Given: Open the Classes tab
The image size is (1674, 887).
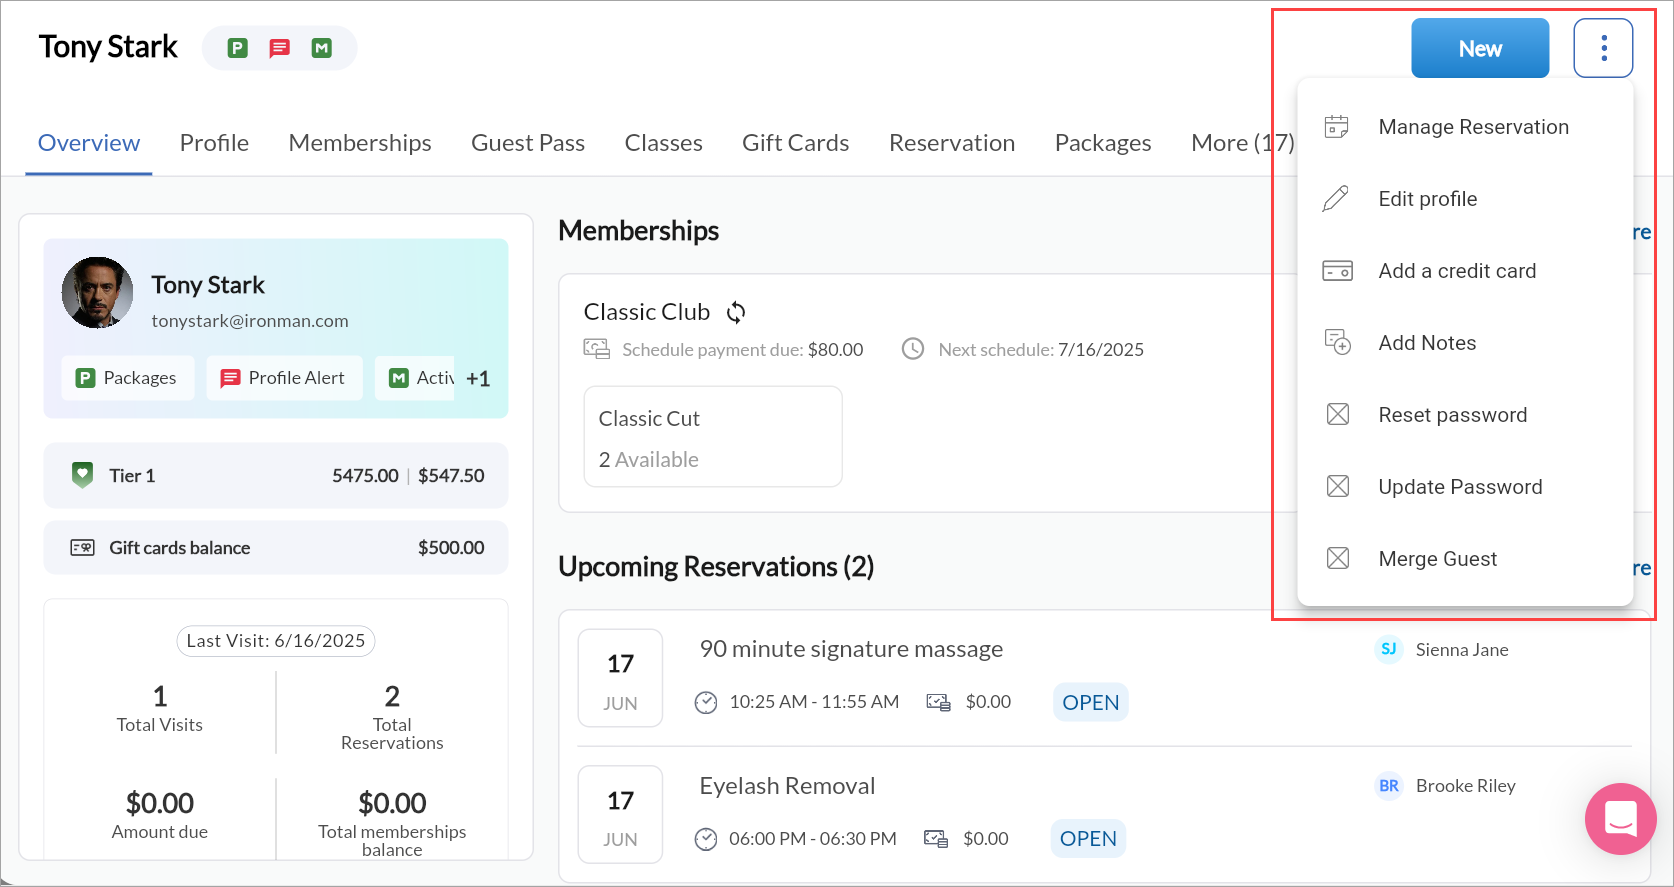Looking at the screenshot, I should pyautogui.click(x=664, y=143).
